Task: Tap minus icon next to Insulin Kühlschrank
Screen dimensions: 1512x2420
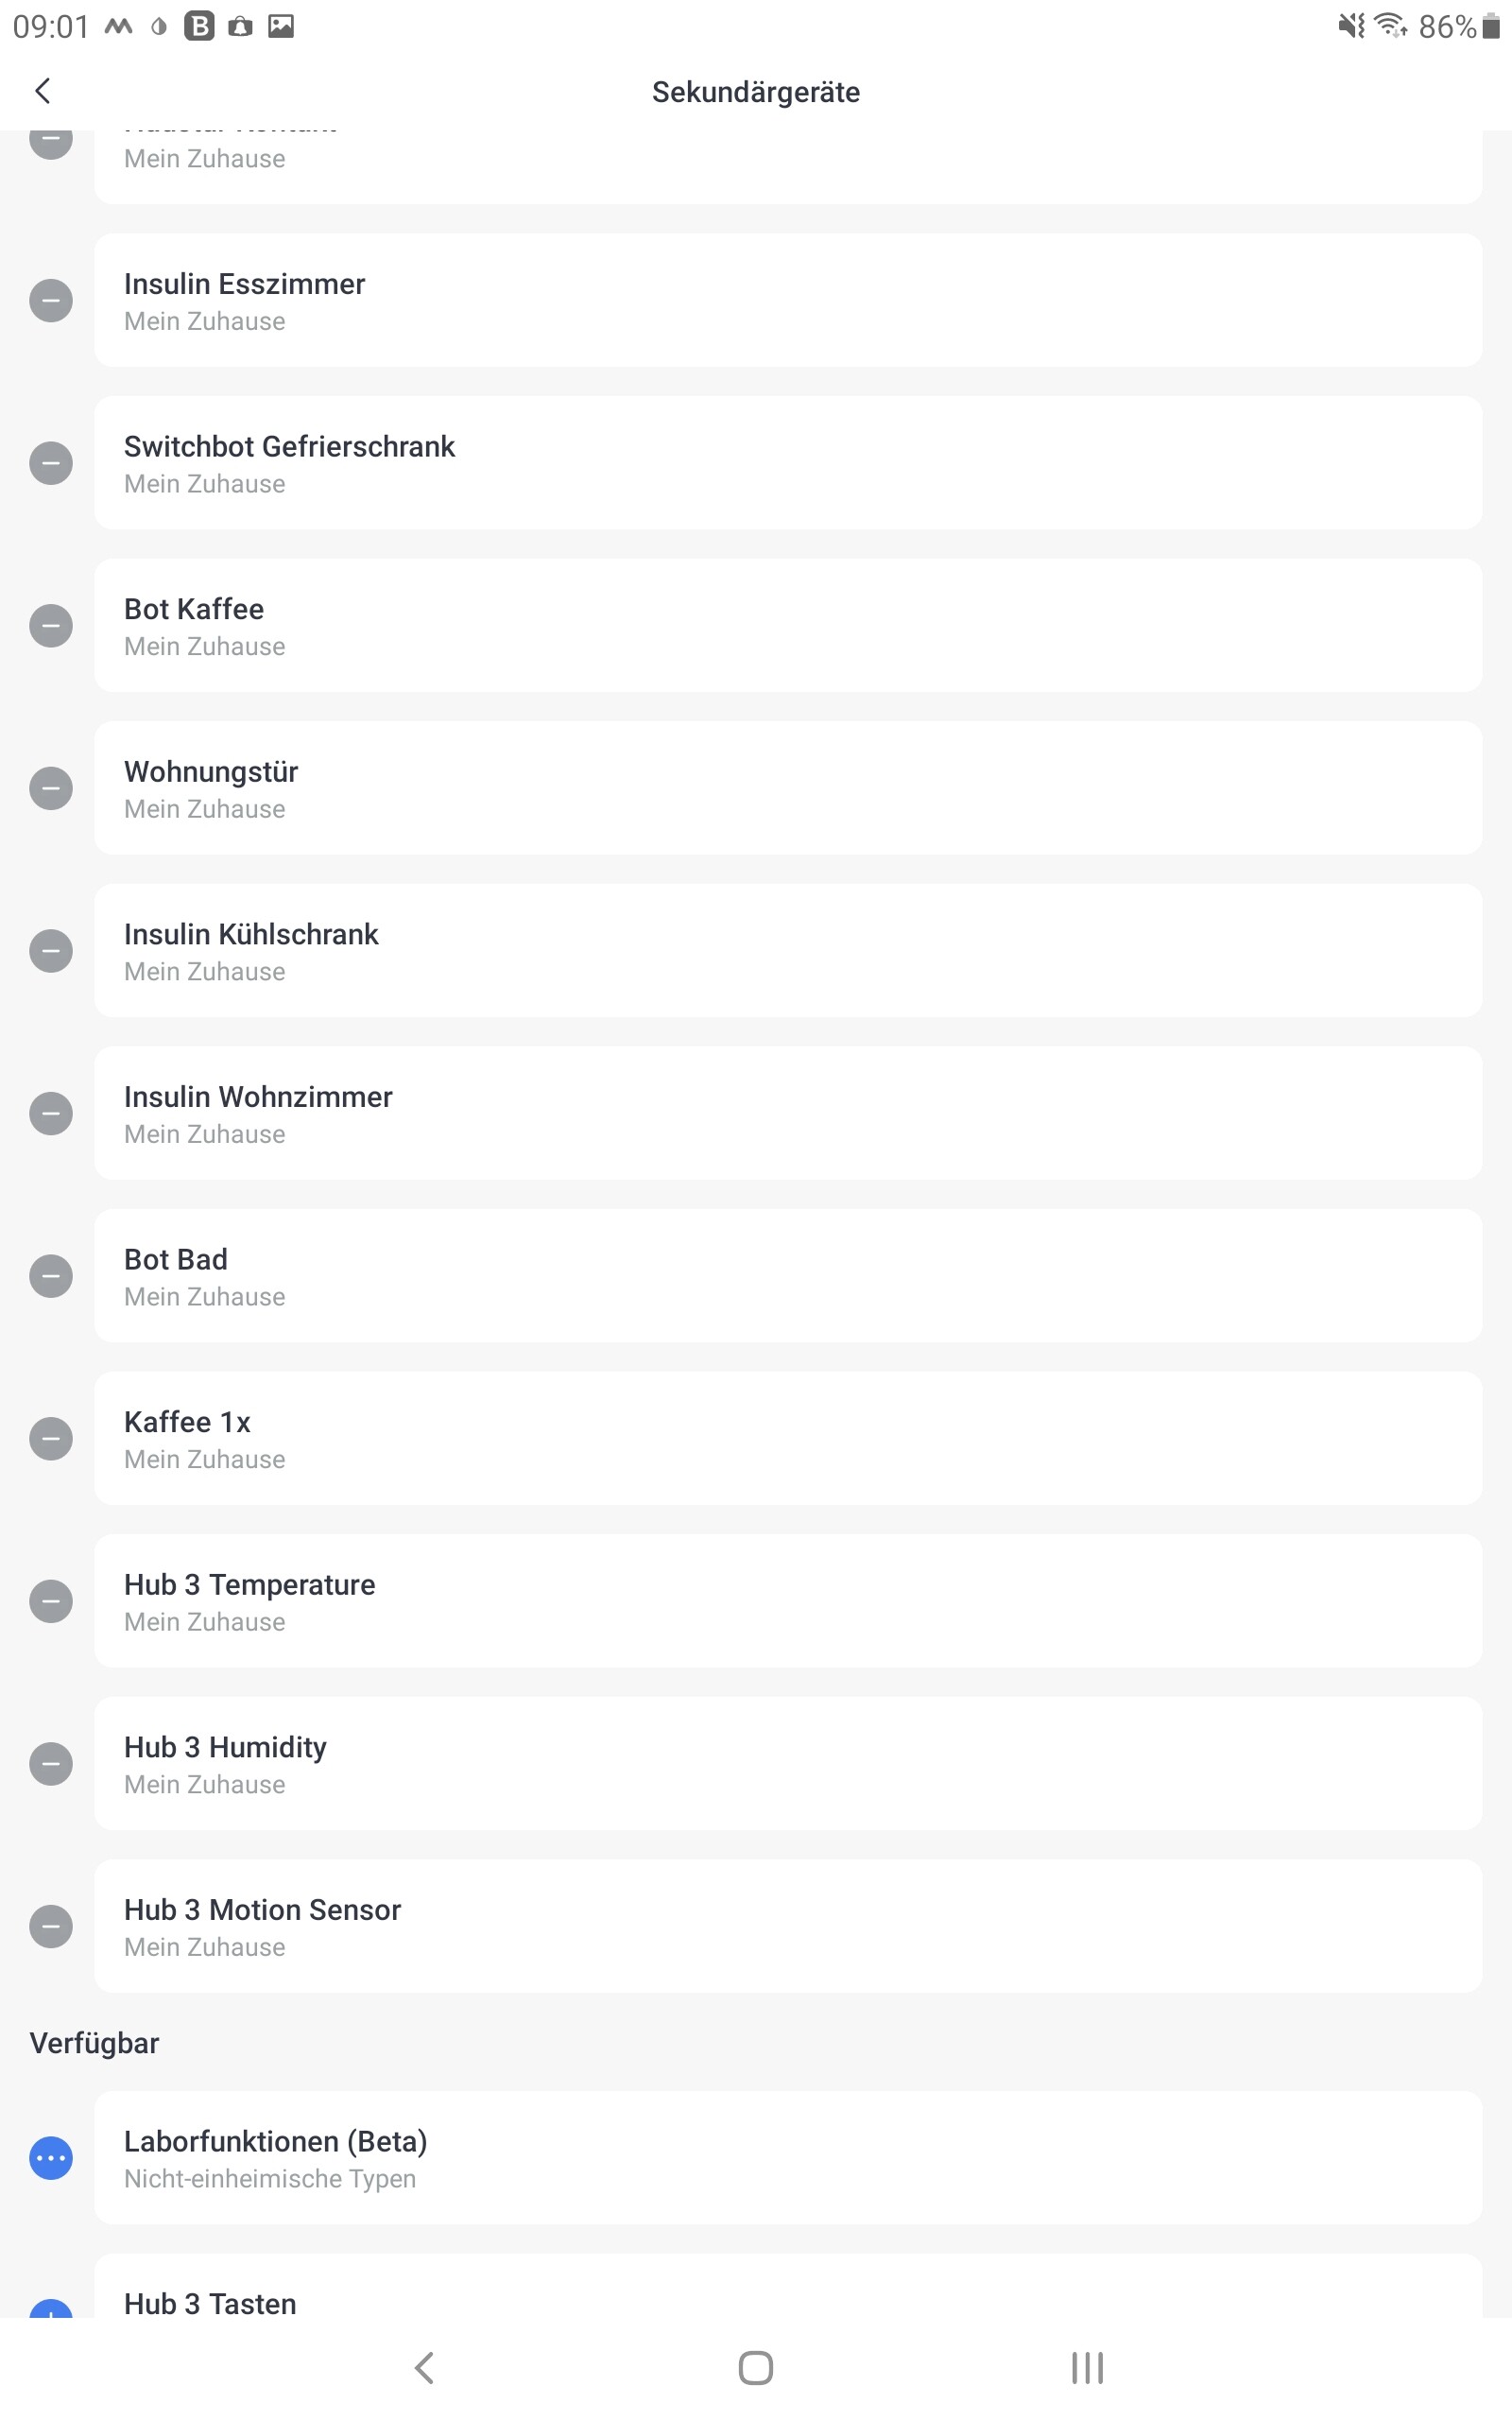Action: click(51, 951)
